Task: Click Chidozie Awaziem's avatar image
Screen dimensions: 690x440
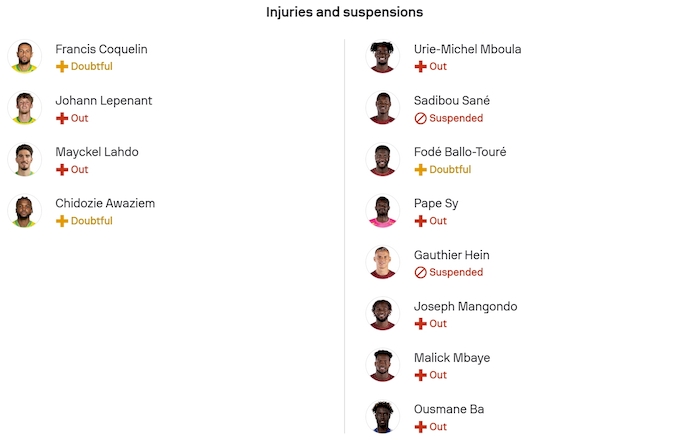Action: tap(24, 211)
